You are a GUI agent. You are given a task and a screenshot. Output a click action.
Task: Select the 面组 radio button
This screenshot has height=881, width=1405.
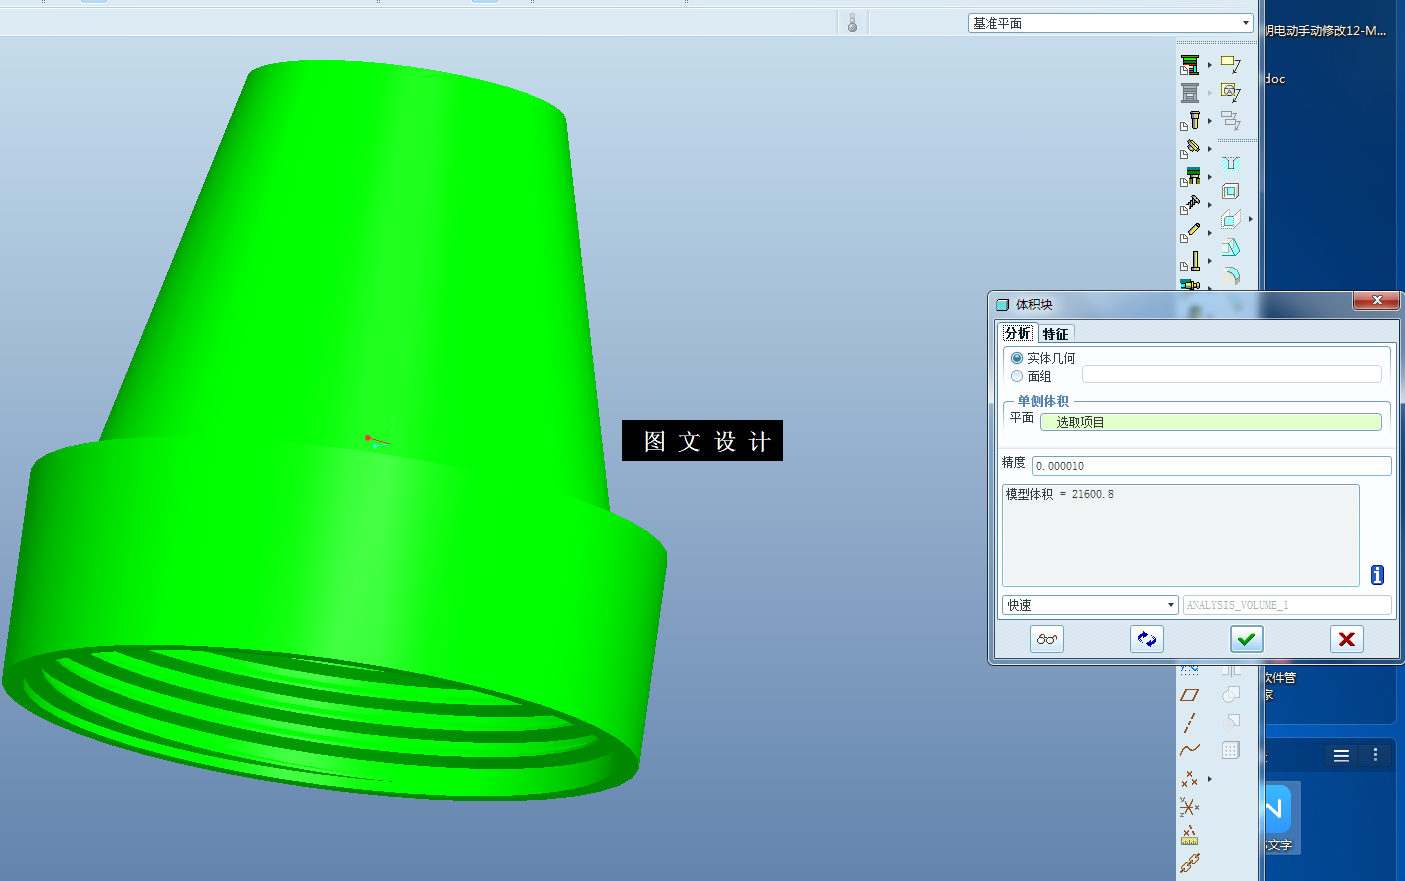point(1017,377)
